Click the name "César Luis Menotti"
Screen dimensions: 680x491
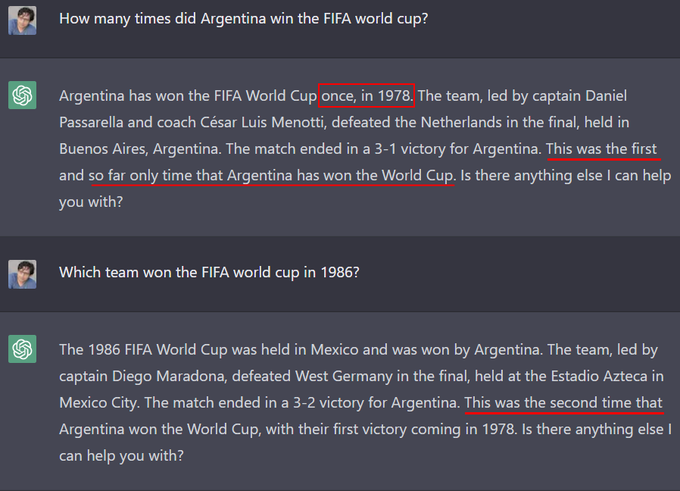click(x=262, y=122)
